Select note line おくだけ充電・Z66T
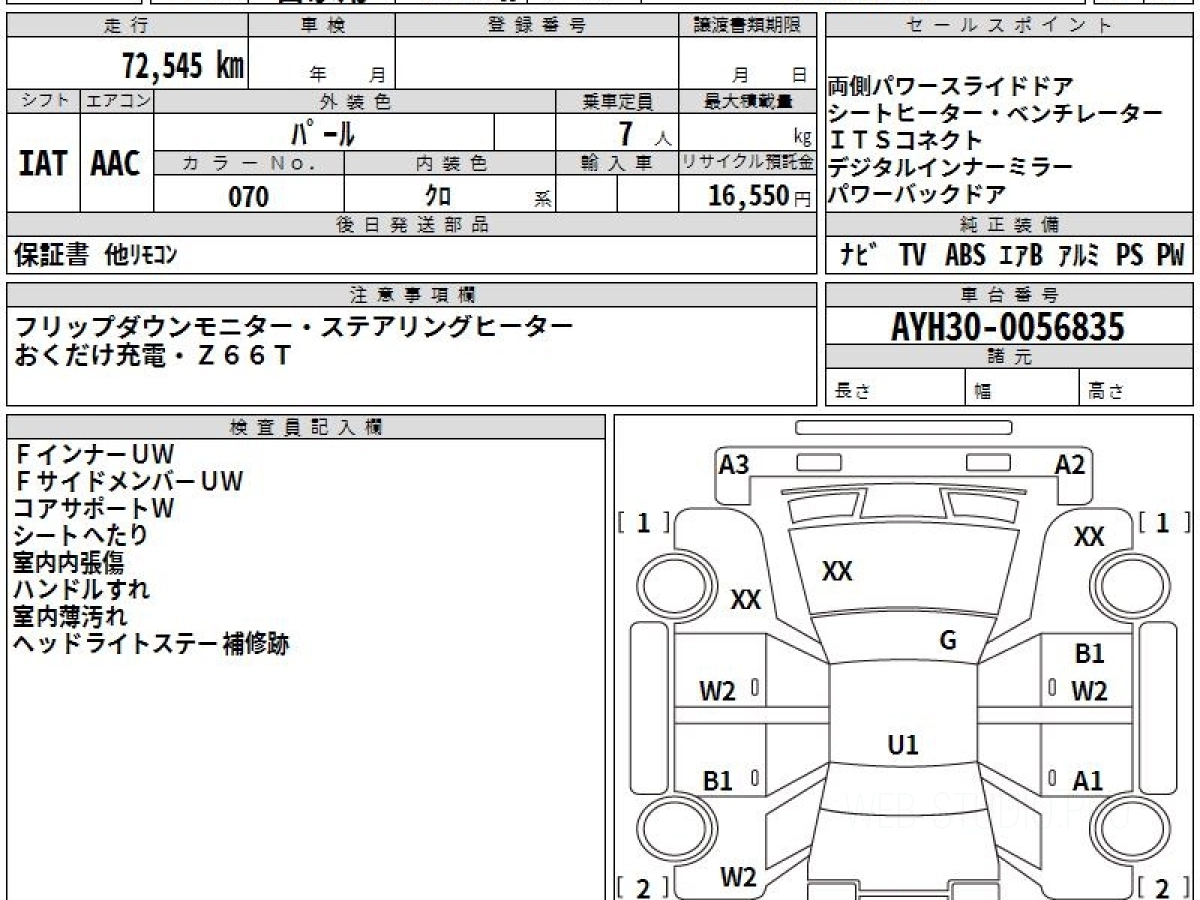The width and height of the screenshot is (1200, 900). tap(152, 355)
